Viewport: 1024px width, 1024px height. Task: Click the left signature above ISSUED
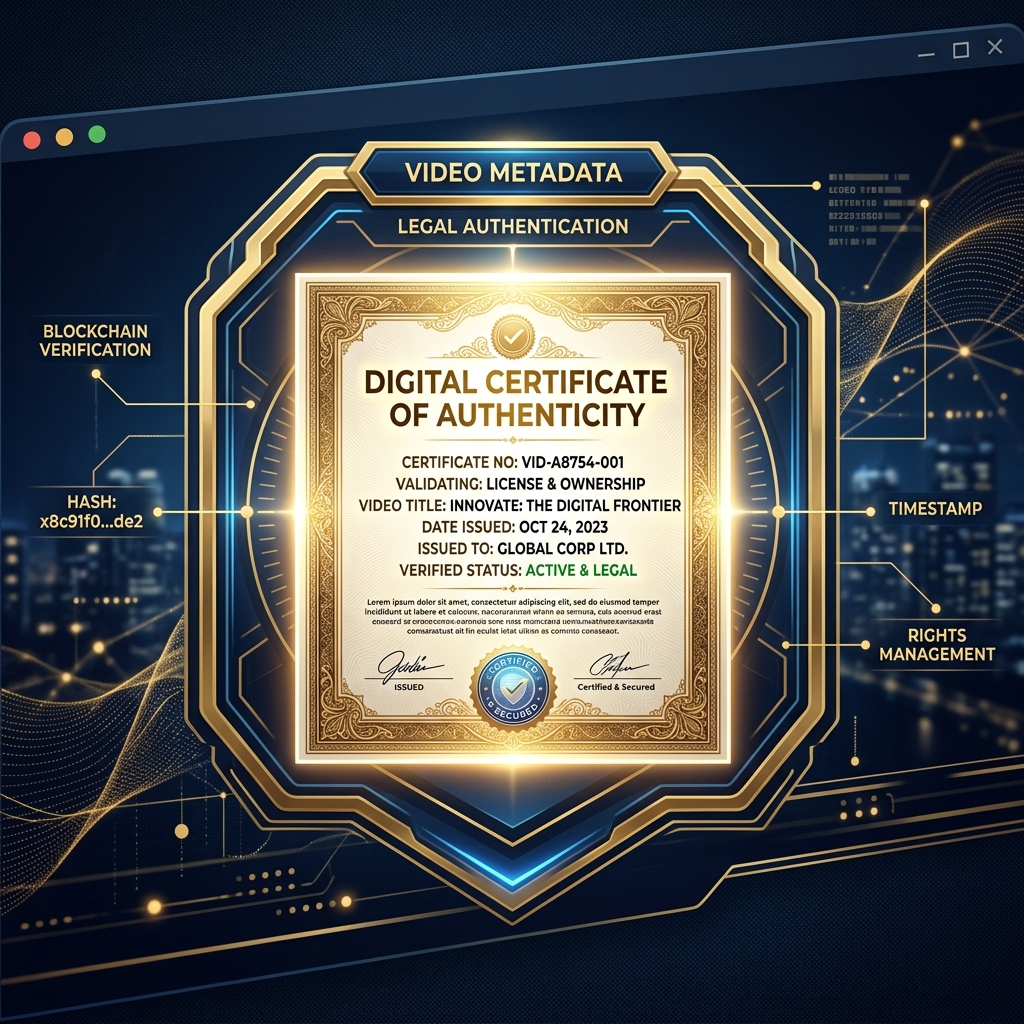(x=409, y=665)
